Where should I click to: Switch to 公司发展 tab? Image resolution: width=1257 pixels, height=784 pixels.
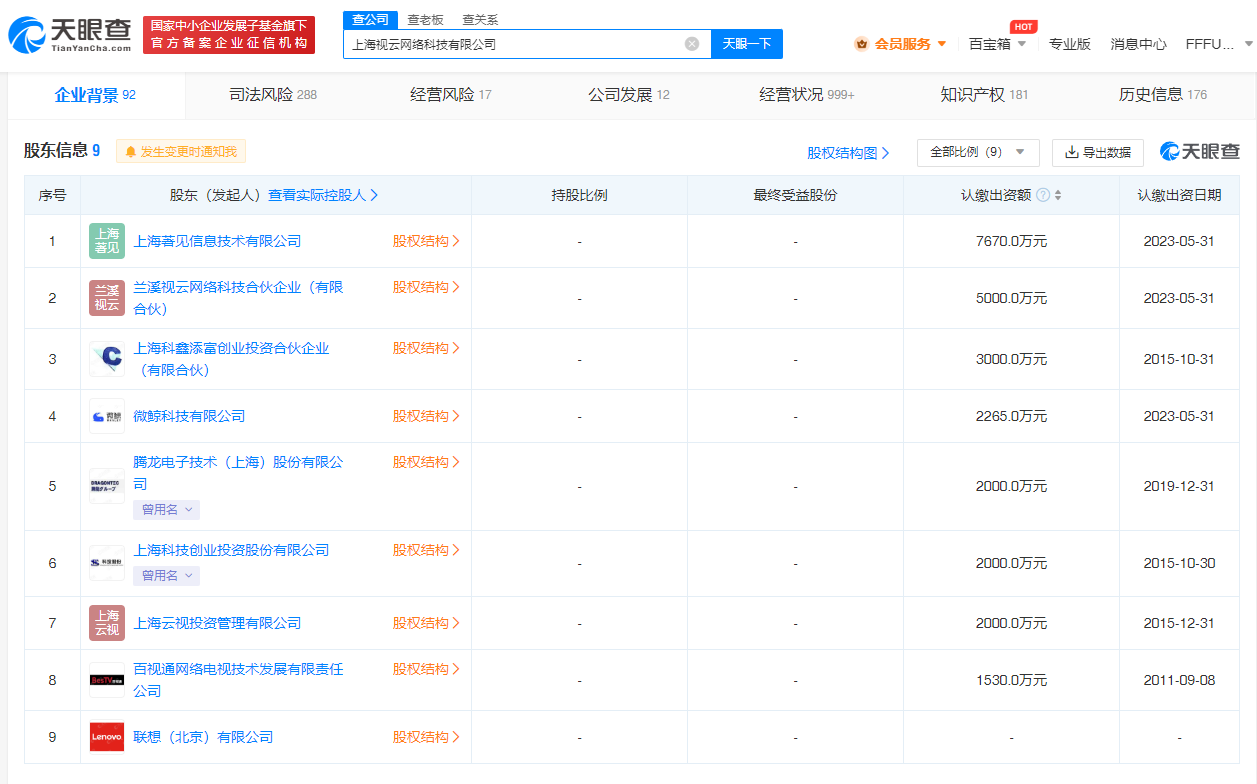(x=629, y=95)
